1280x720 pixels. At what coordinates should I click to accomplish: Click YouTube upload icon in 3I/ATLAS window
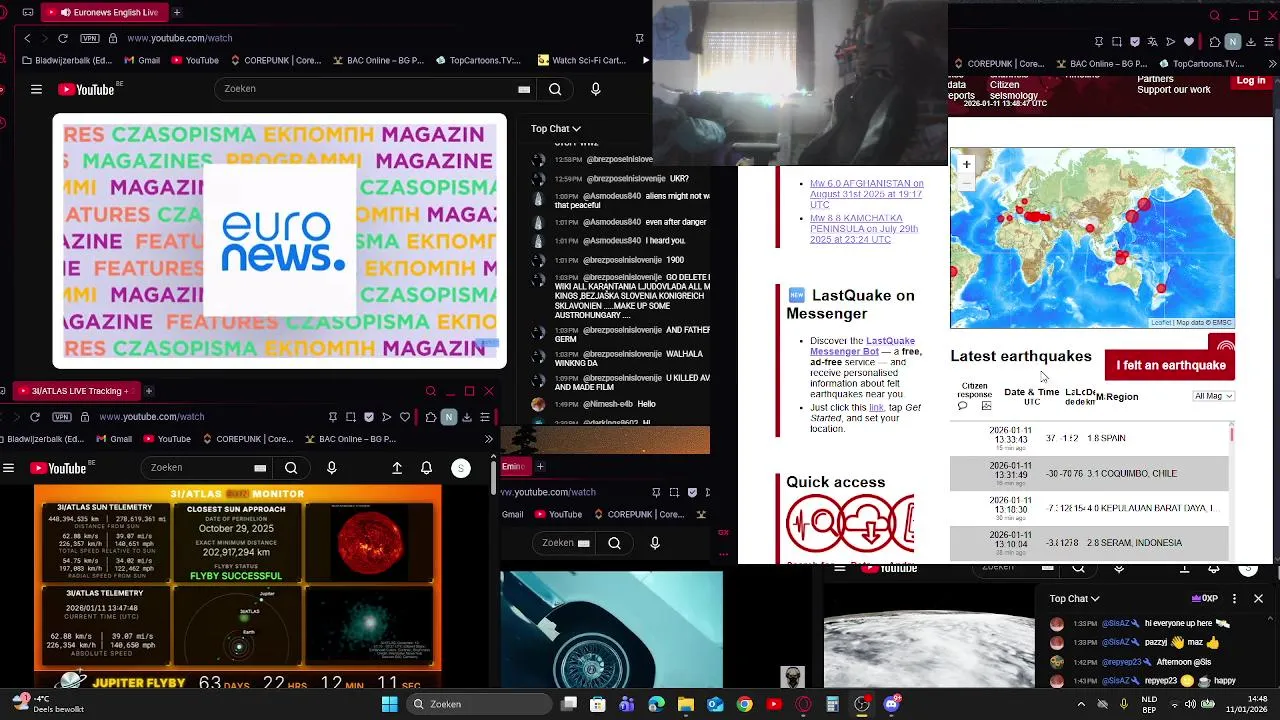click(397, 468)
